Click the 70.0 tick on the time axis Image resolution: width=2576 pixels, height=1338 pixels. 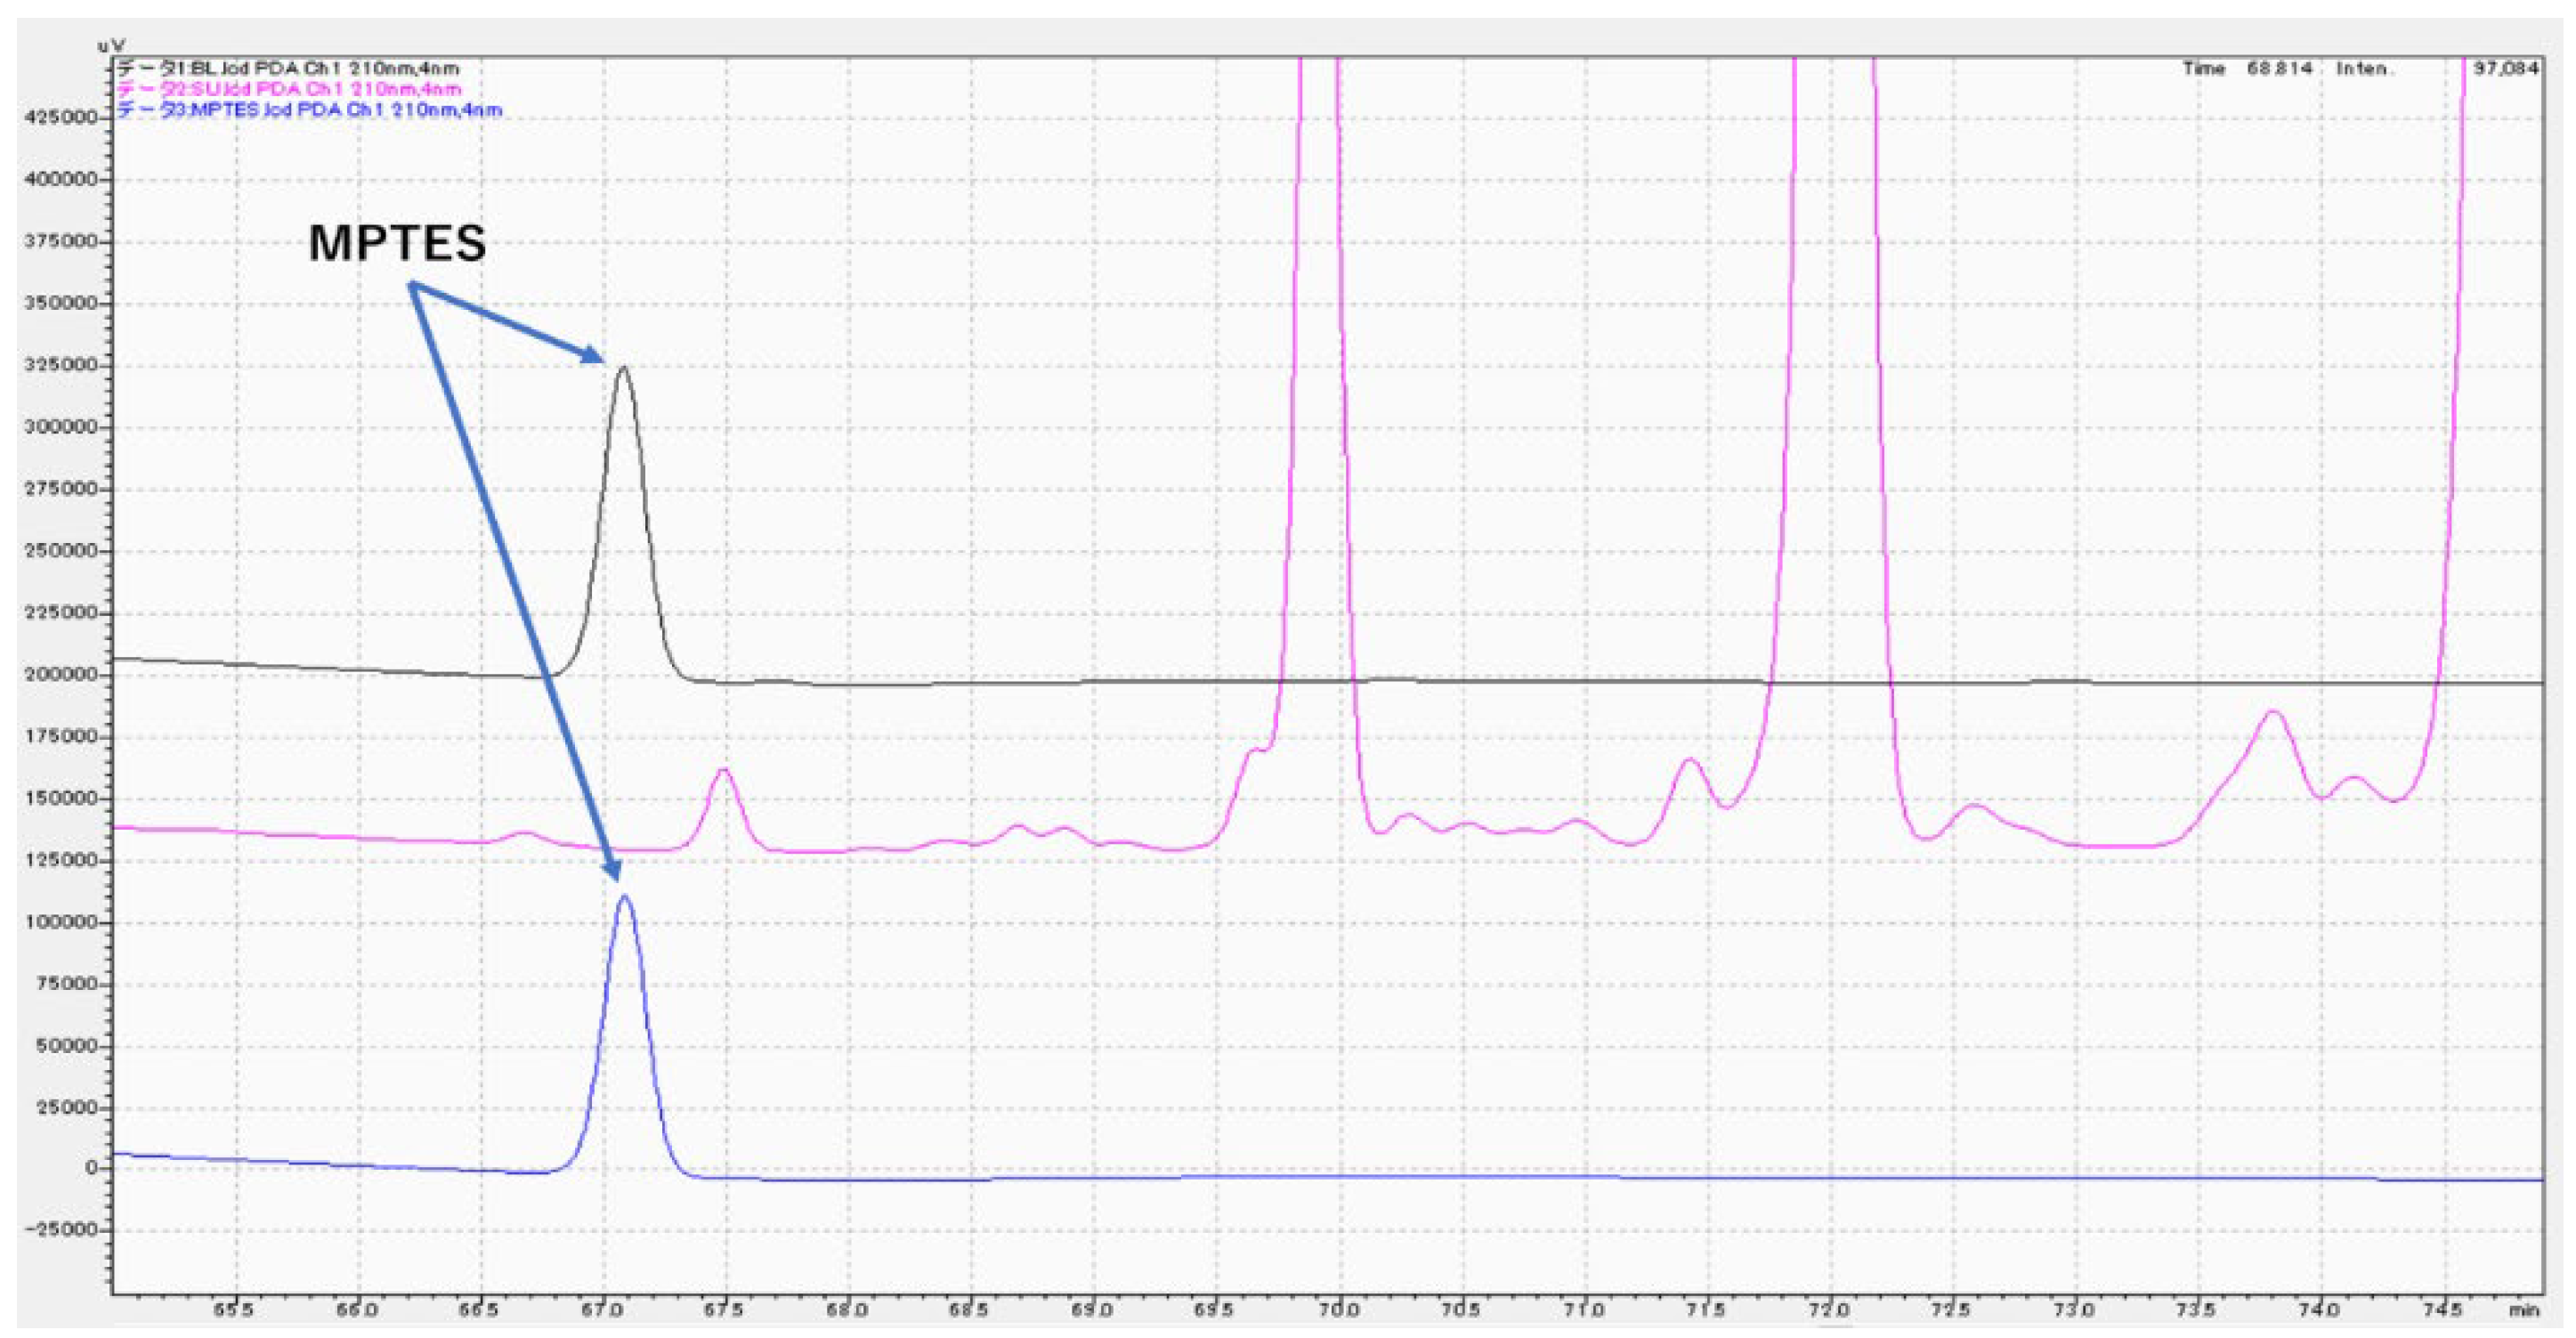(x=1338, y=1309)
